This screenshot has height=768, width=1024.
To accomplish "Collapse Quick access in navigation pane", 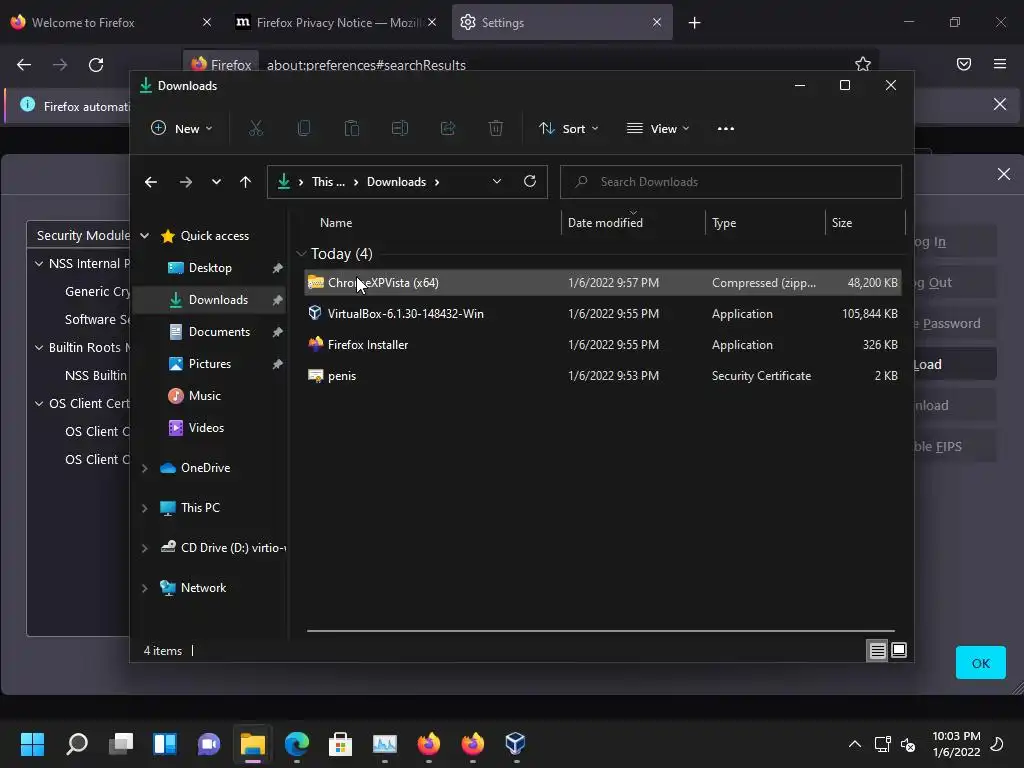I will click(x=145, y=236).
